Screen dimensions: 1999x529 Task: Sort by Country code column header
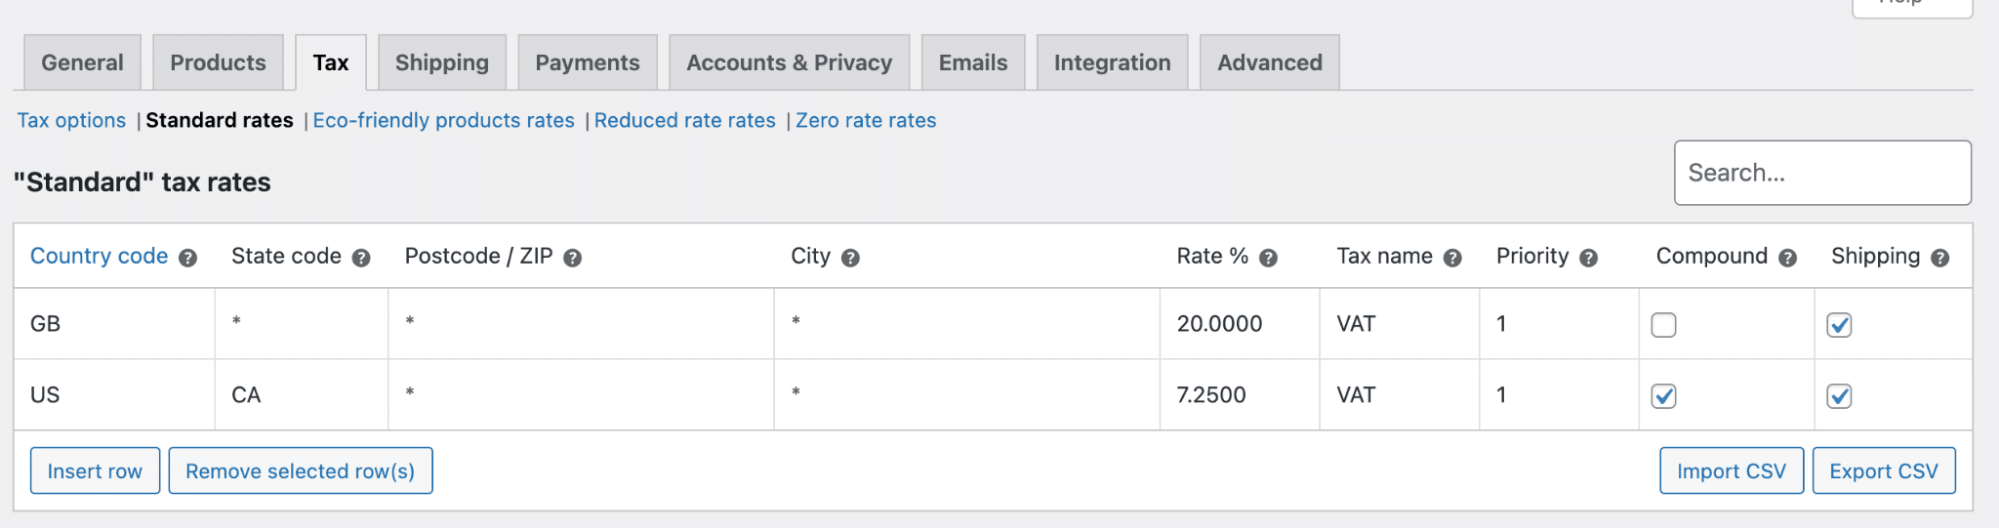tap(99, 256)
